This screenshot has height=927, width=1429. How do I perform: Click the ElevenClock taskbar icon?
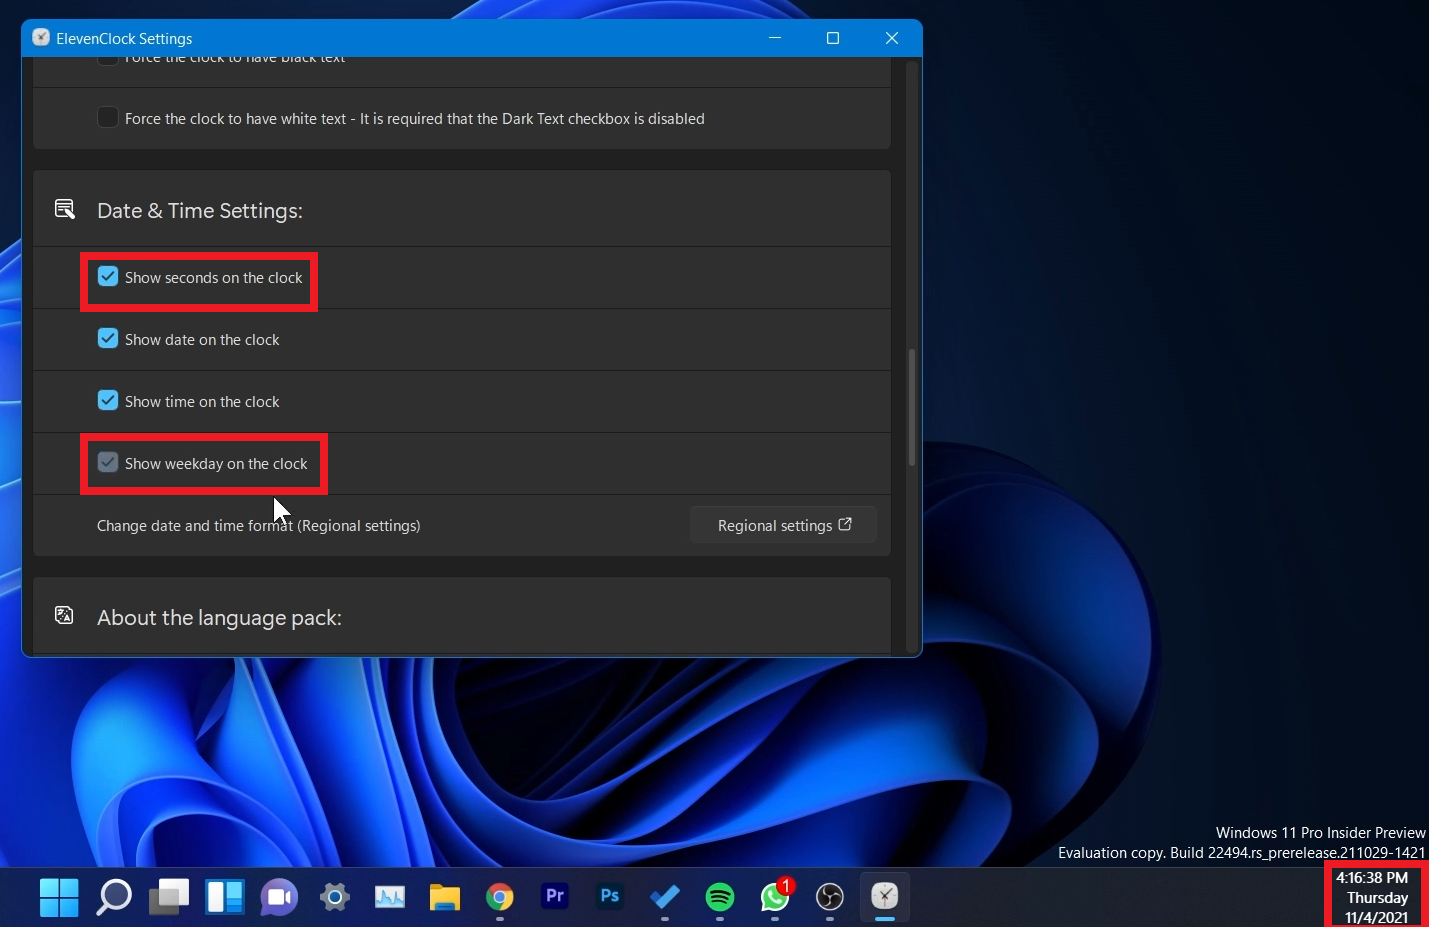click(x=885, y=897)
